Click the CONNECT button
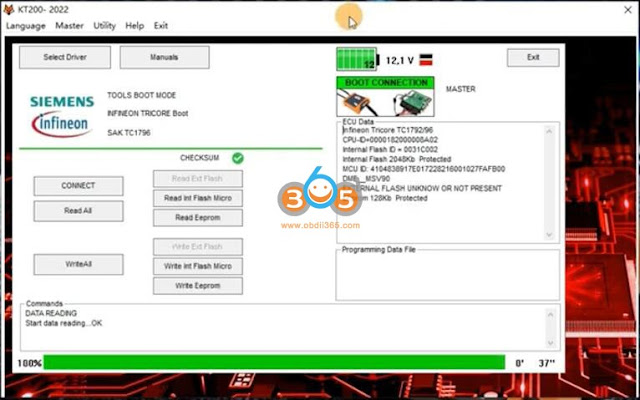This screenshot has height=400, width=640. coord(78,186)
